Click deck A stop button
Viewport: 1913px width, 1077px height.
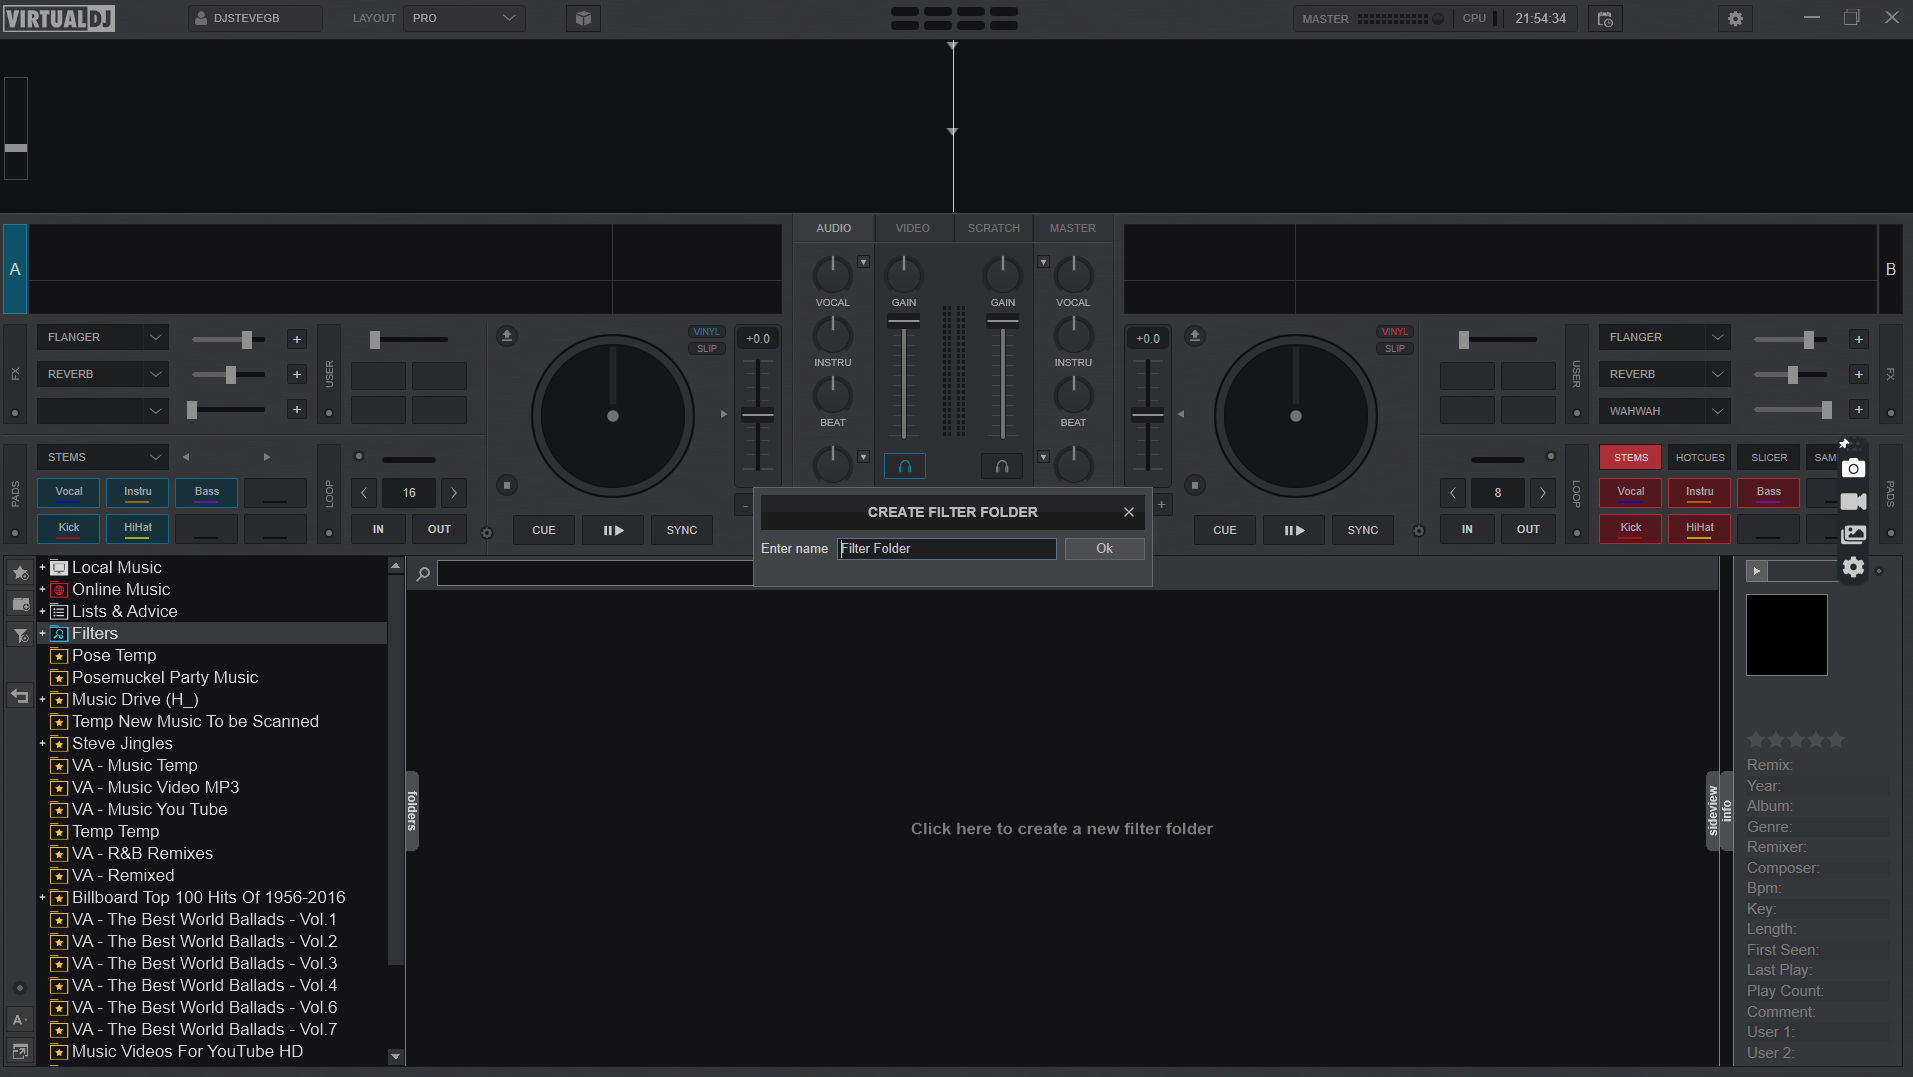[x=507, y=486]
